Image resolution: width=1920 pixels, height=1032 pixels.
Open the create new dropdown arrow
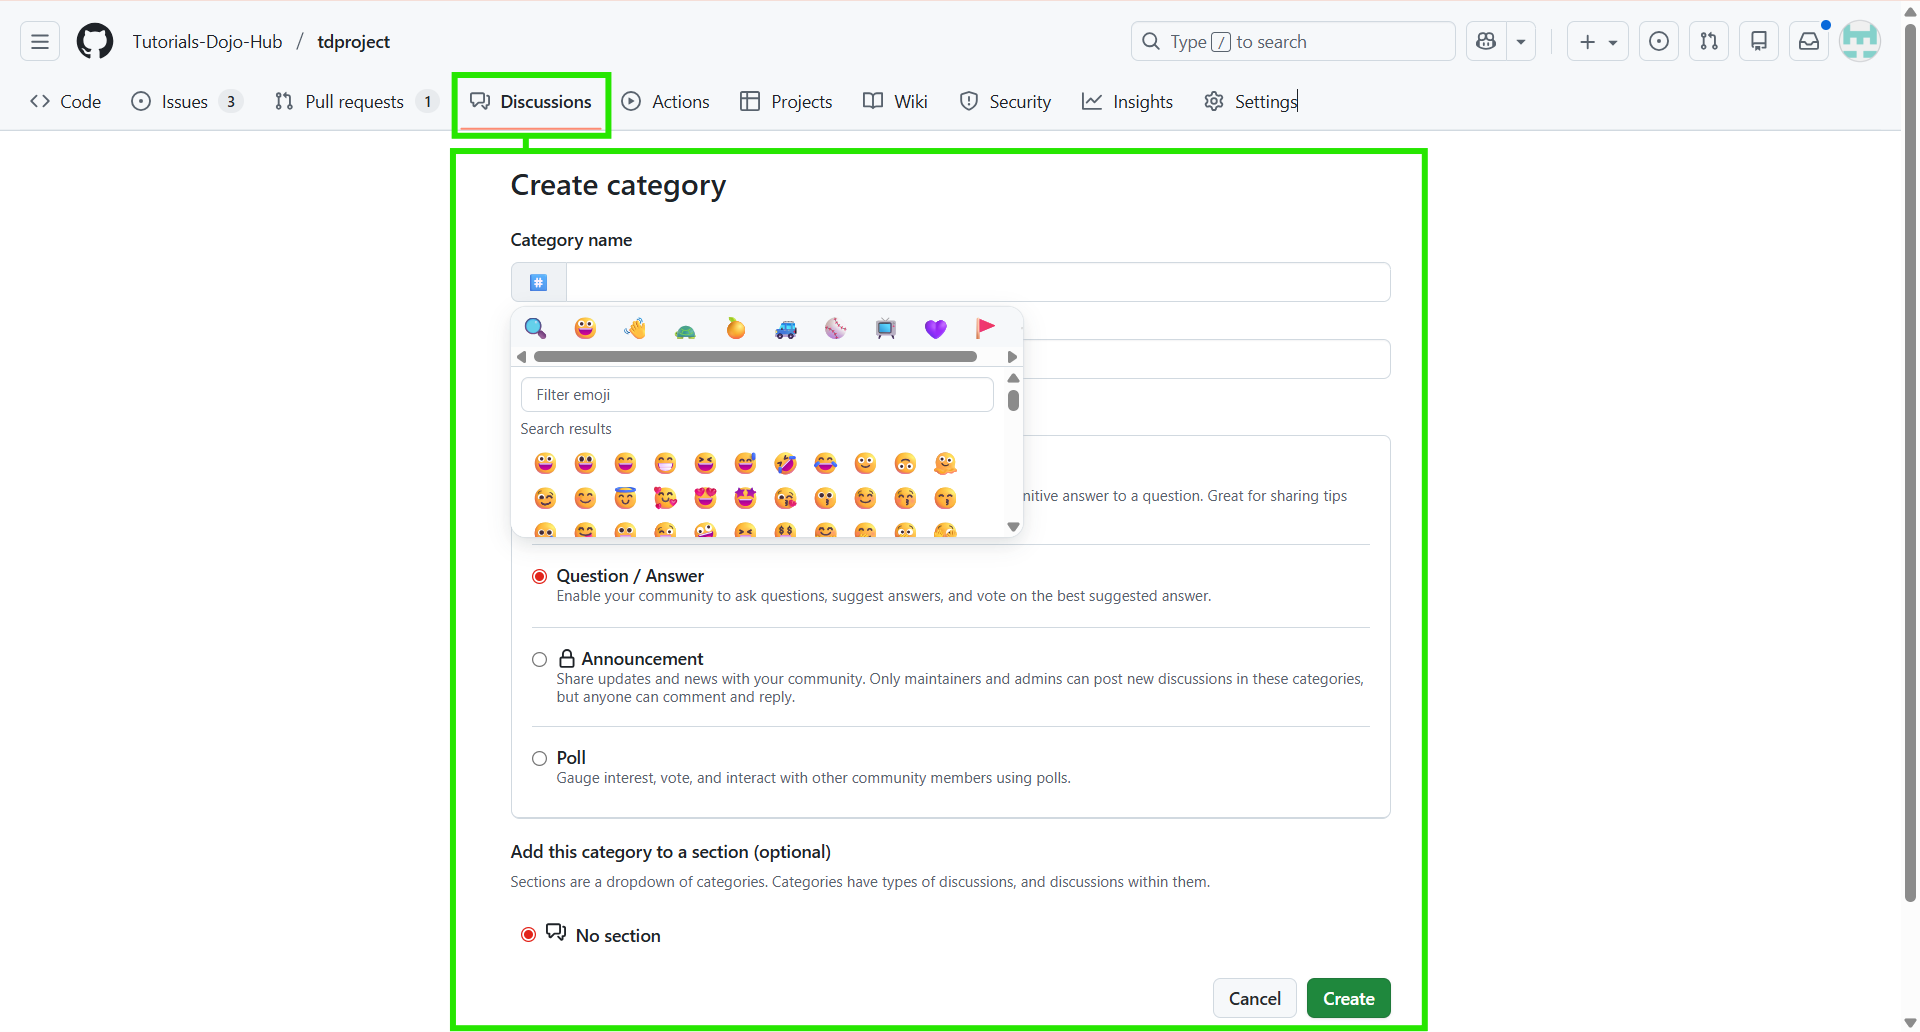pyautogui.click(x=1613, y=41)
